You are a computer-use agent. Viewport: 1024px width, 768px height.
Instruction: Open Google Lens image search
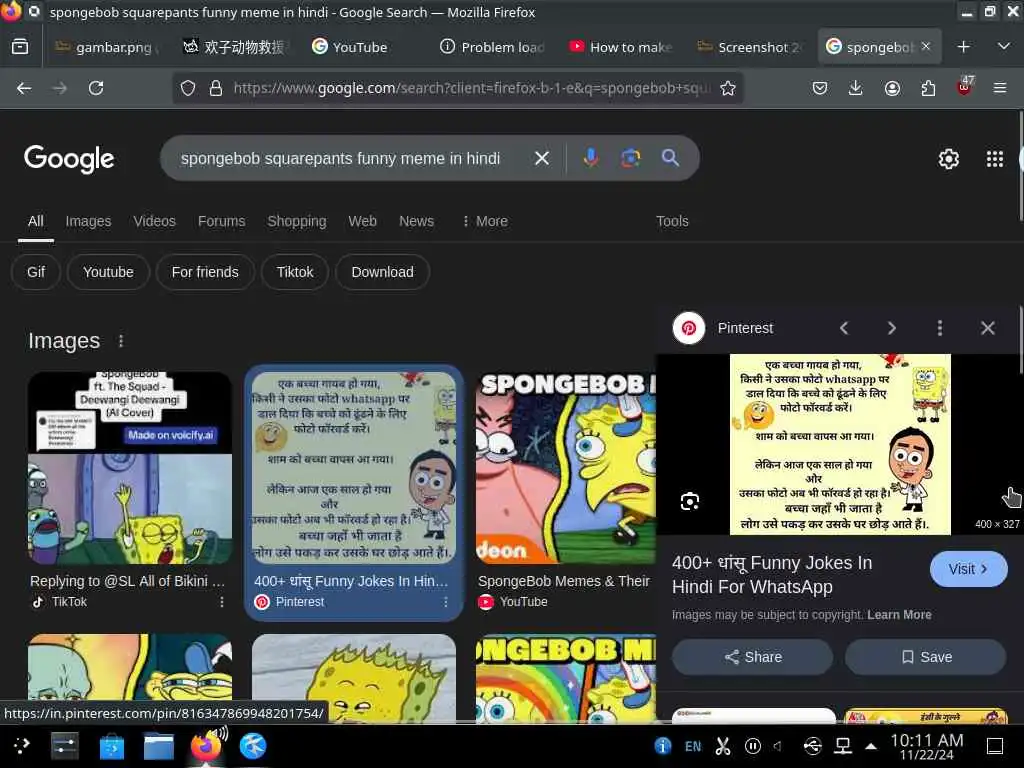point(630,158)
